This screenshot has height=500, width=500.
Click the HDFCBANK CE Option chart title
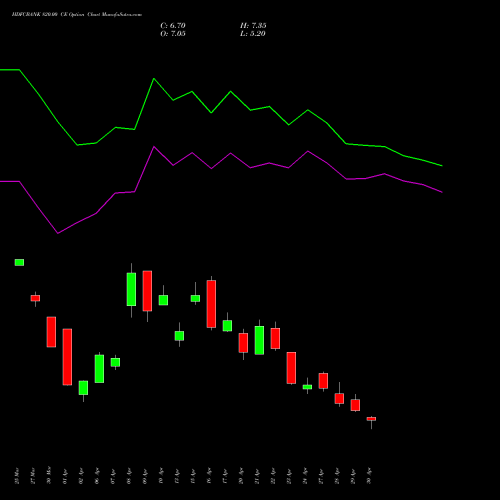[x=77, y=15]
